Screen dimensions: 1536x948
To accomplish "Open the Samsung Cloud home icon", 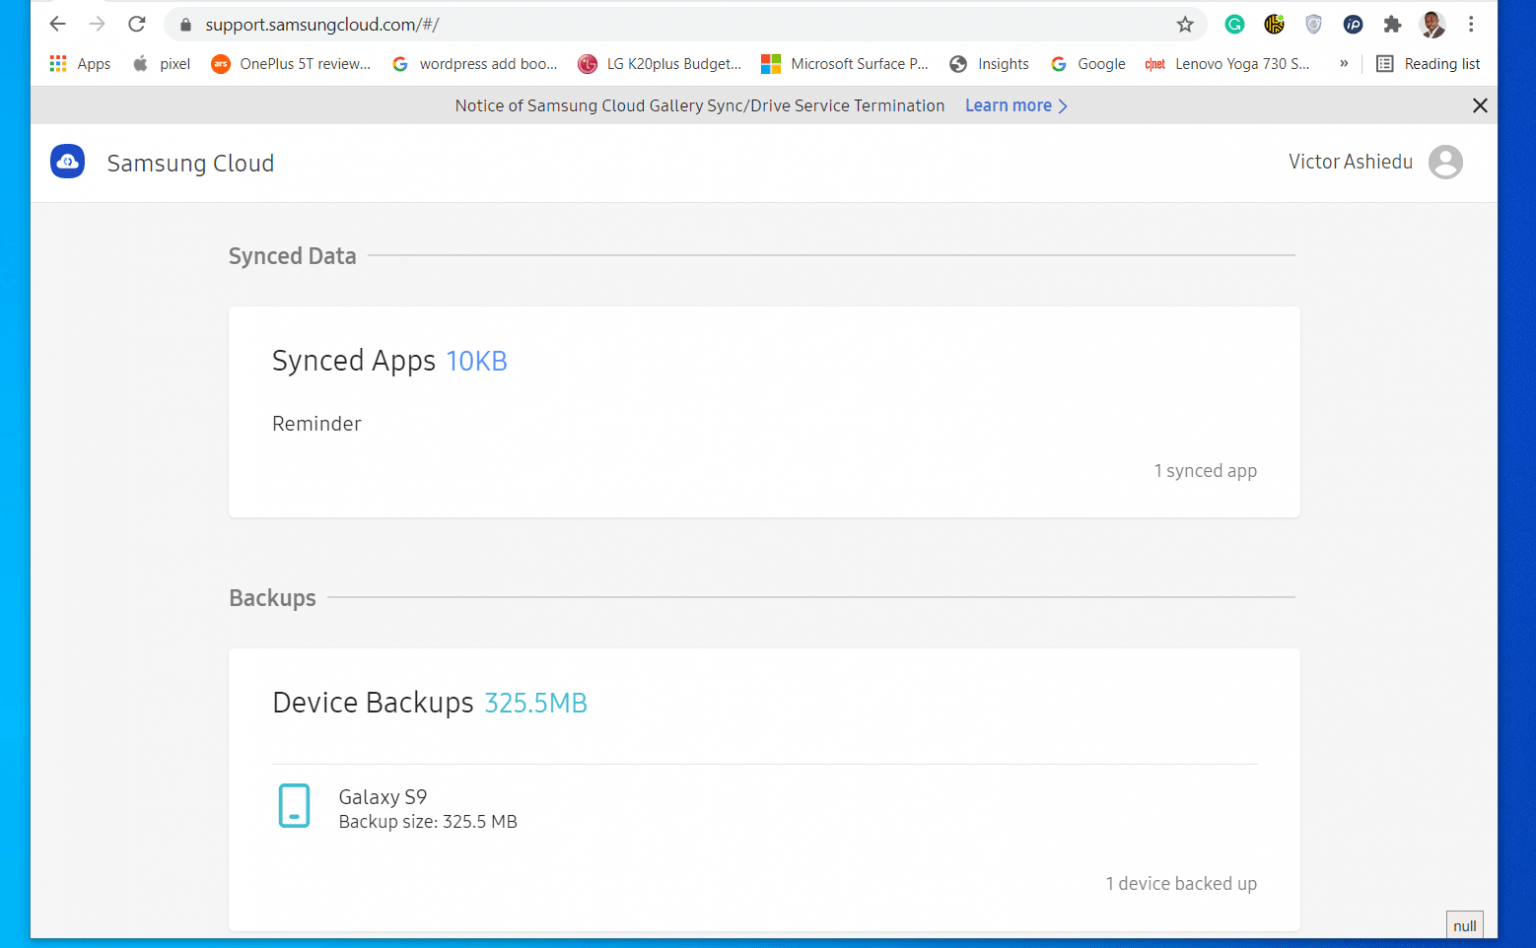I will tap(67, 161).
